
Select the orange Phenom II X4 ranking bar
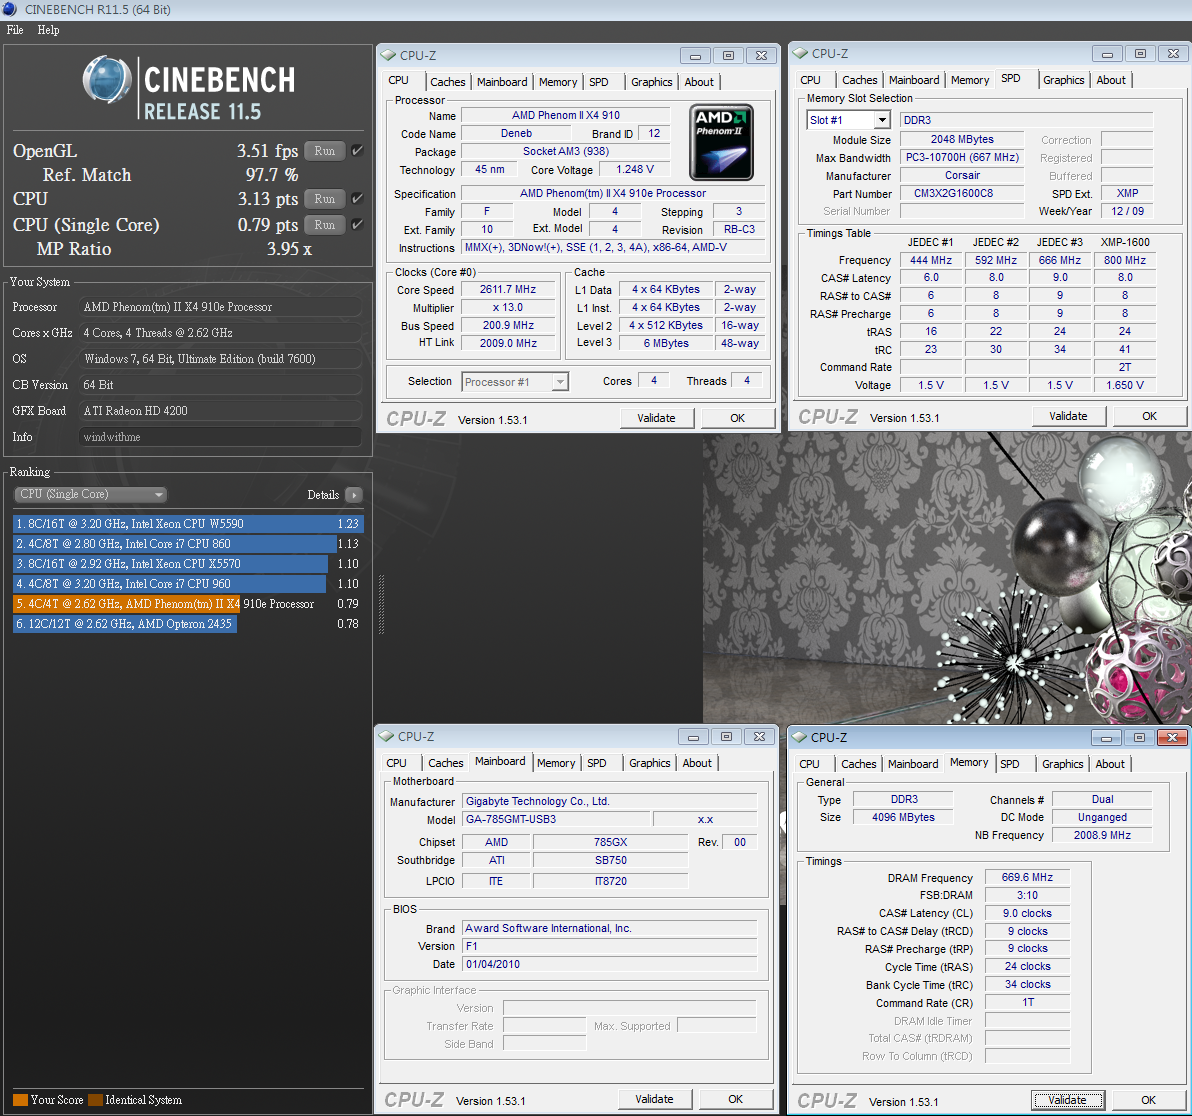pos(126,604)
